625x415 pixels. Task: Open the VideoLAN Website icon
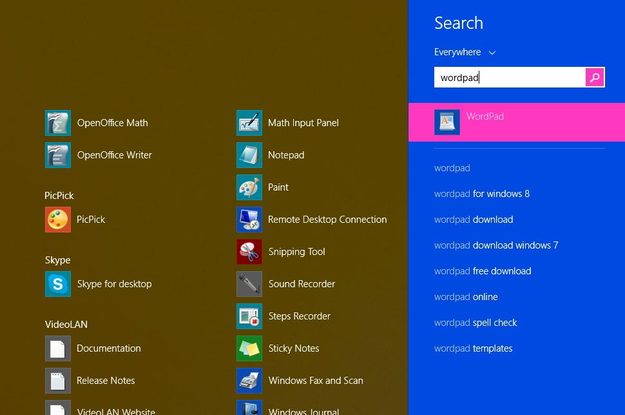tap(58, 407)
